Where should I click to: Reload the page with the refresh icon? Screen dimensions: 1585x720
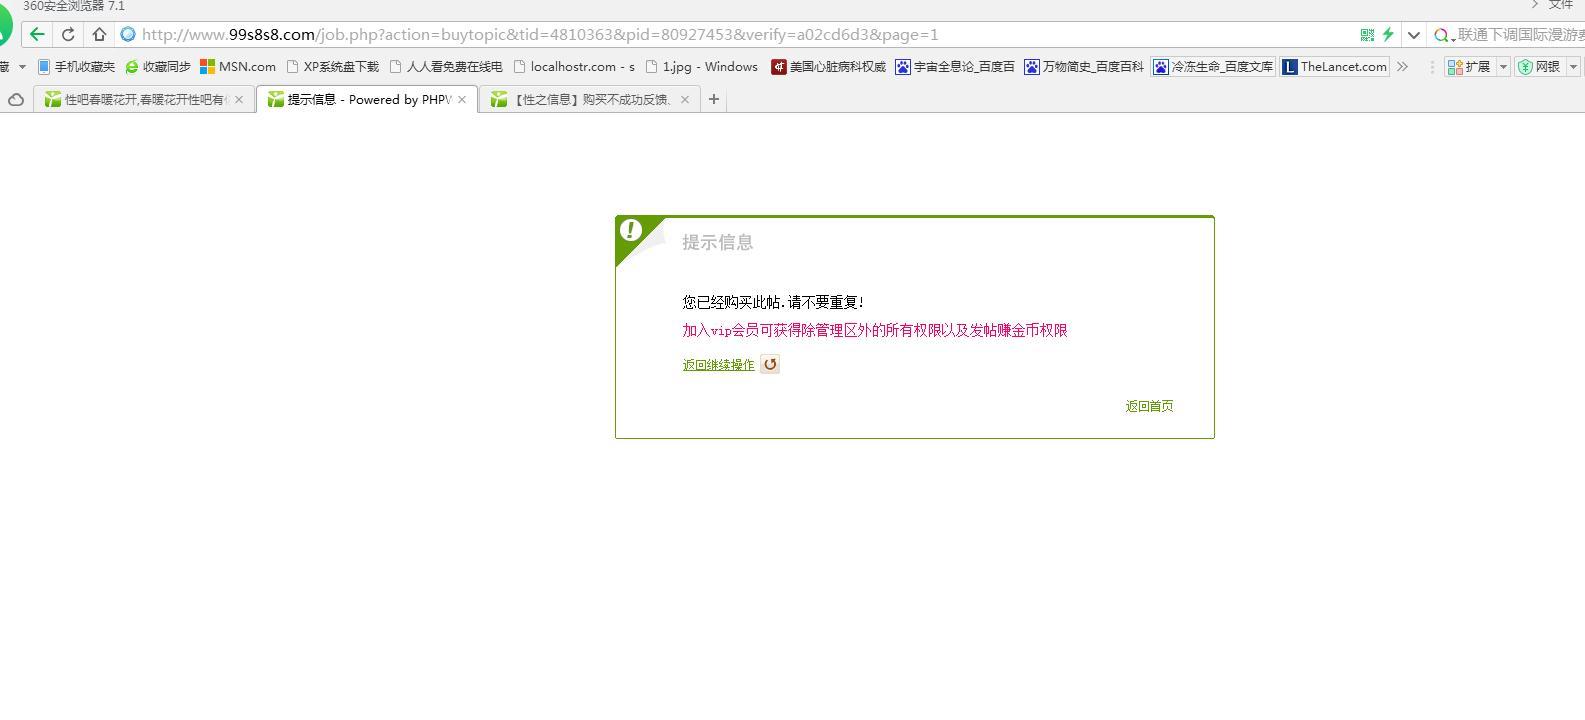tap(68, 34)
